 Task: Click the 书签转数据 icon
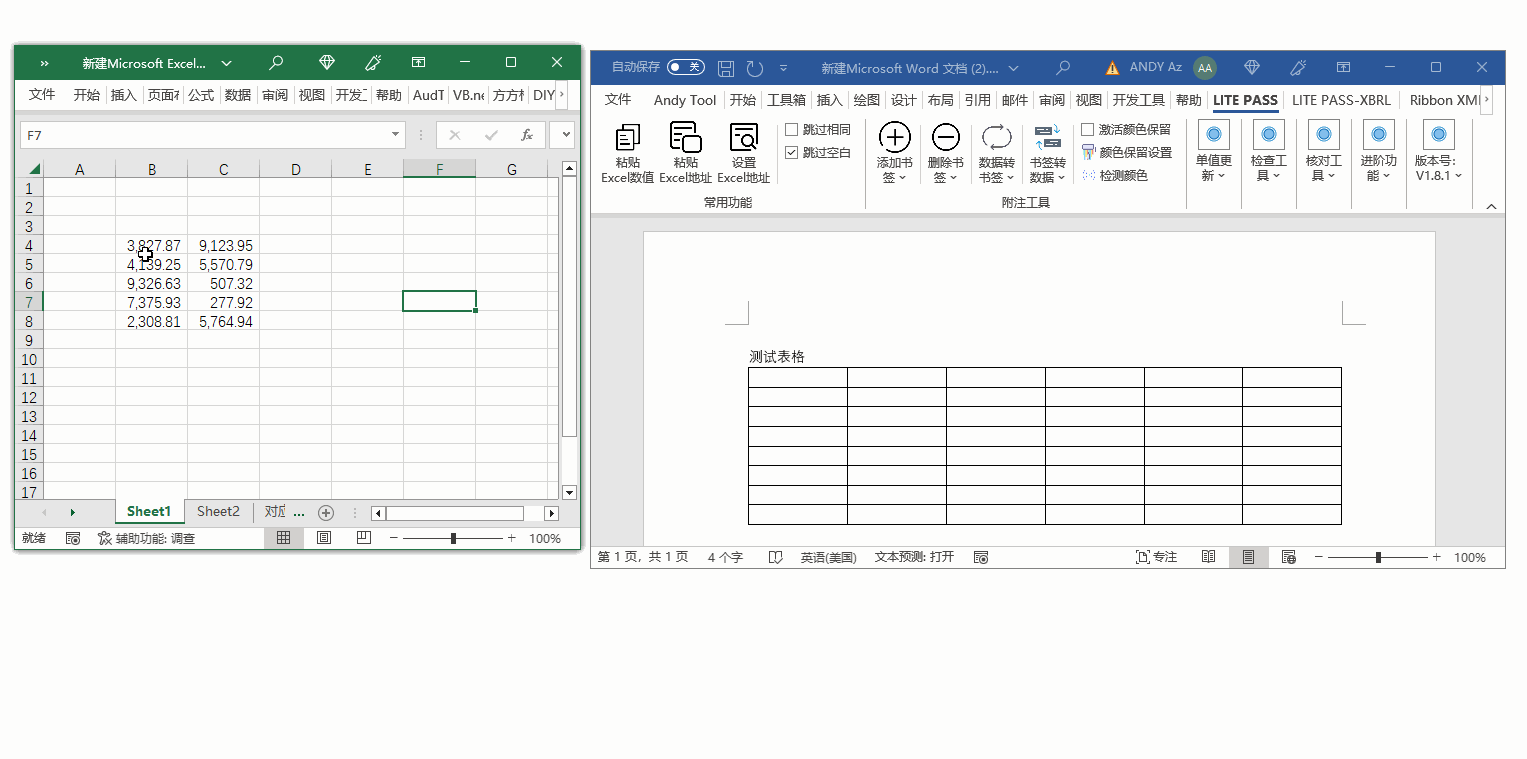point(1047,137)
